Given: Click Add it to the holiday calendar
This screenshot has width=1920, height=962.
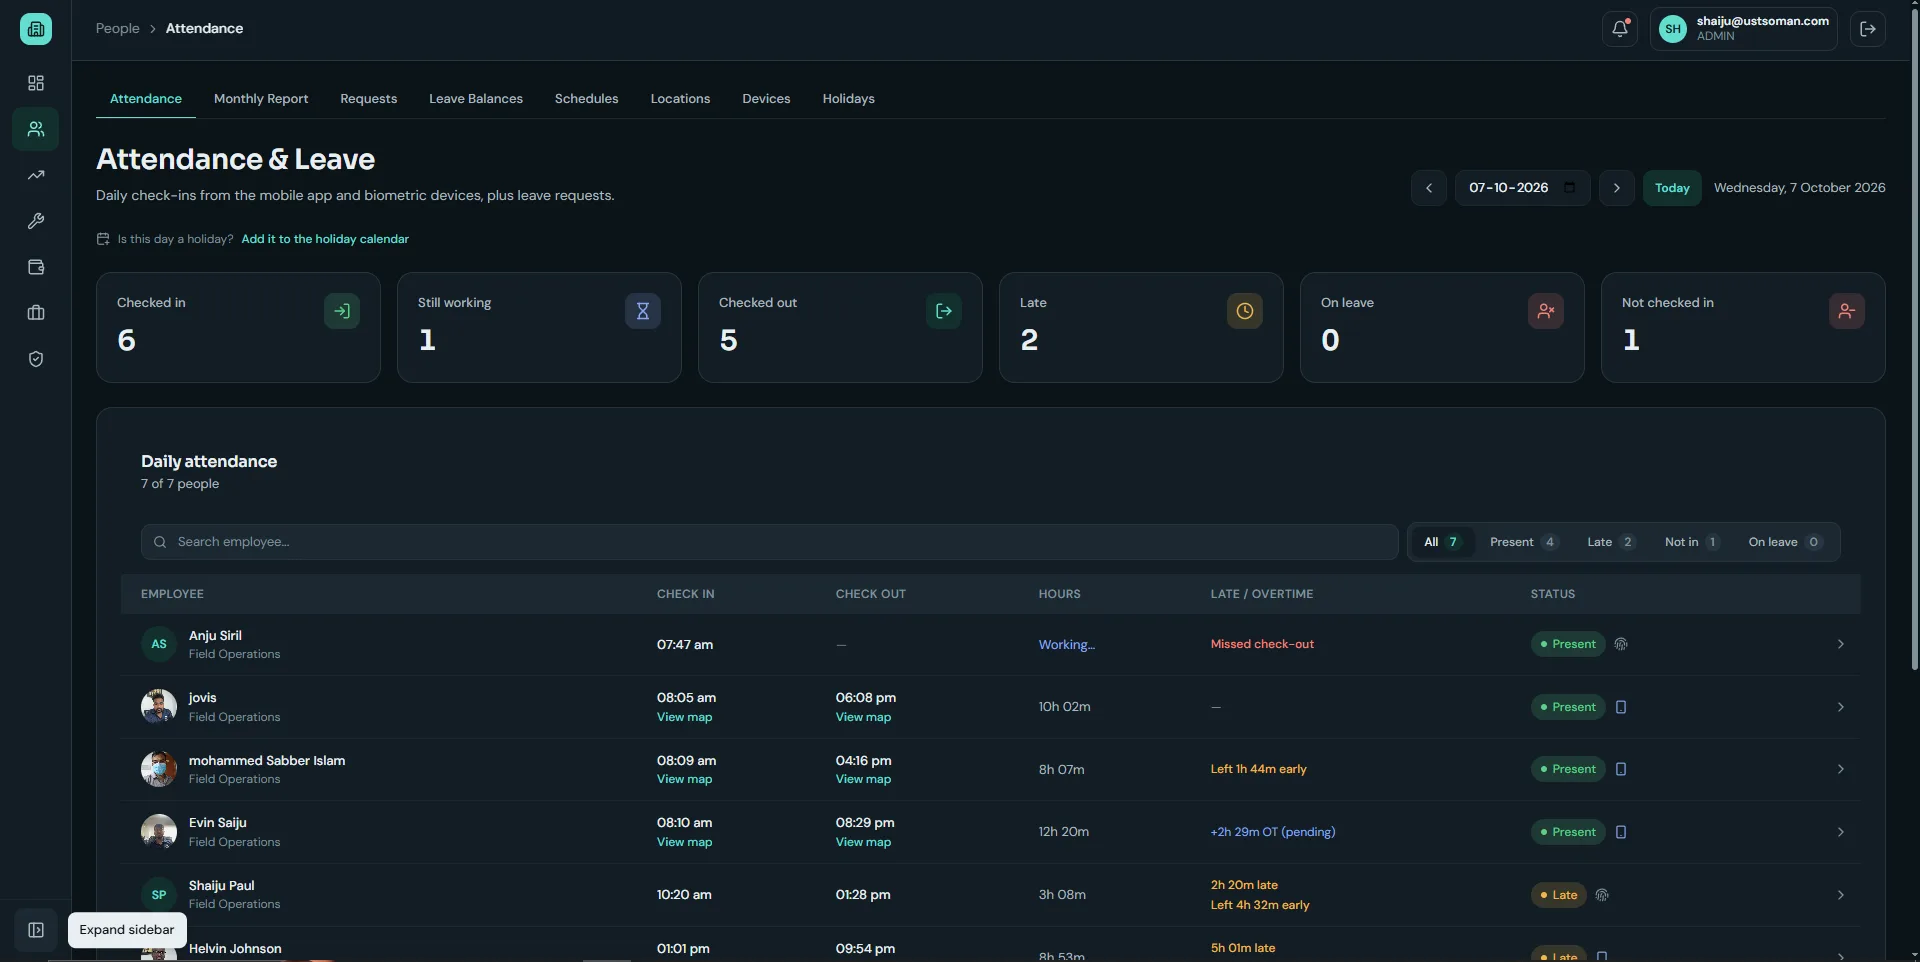Looking at the screenshot, I should click(325, 239).
